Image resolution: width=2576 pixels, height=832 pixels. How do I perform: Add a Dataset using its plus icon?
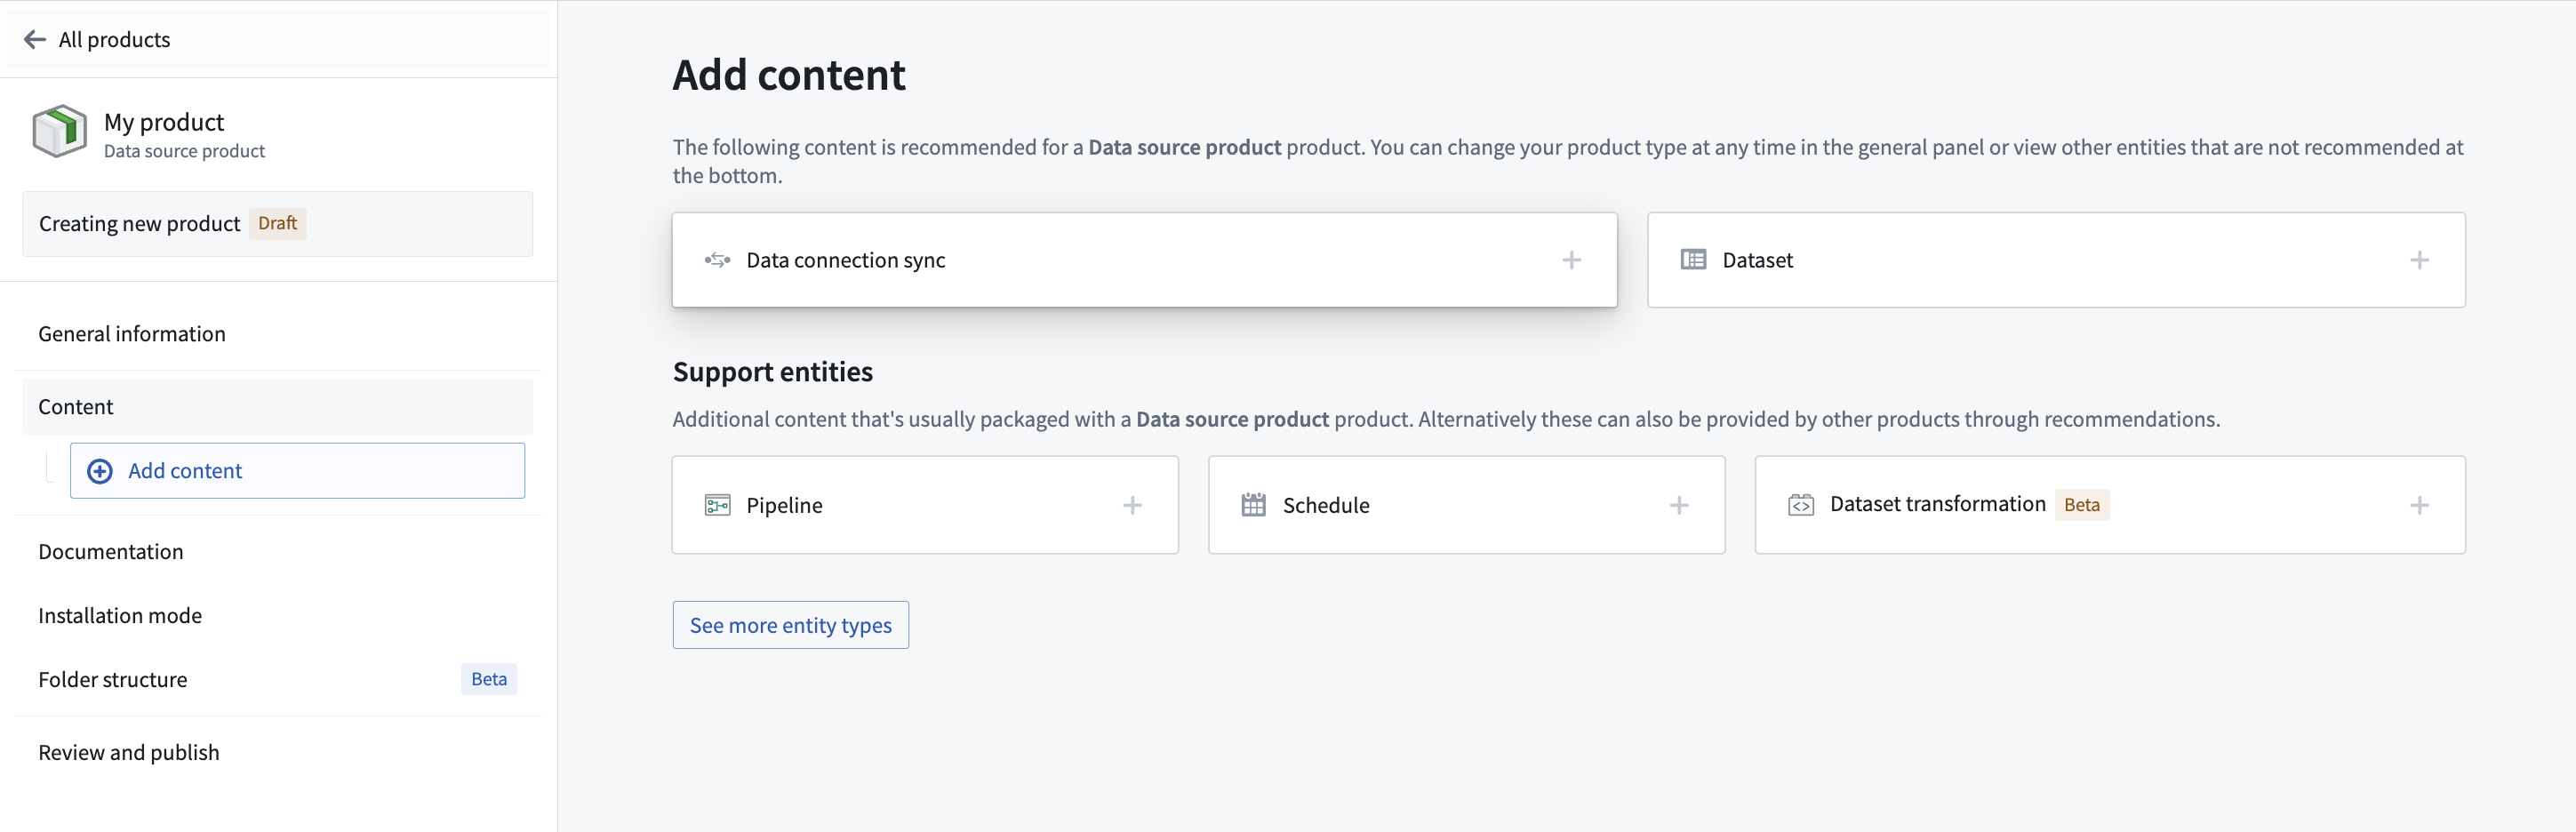click(2419, 260)
